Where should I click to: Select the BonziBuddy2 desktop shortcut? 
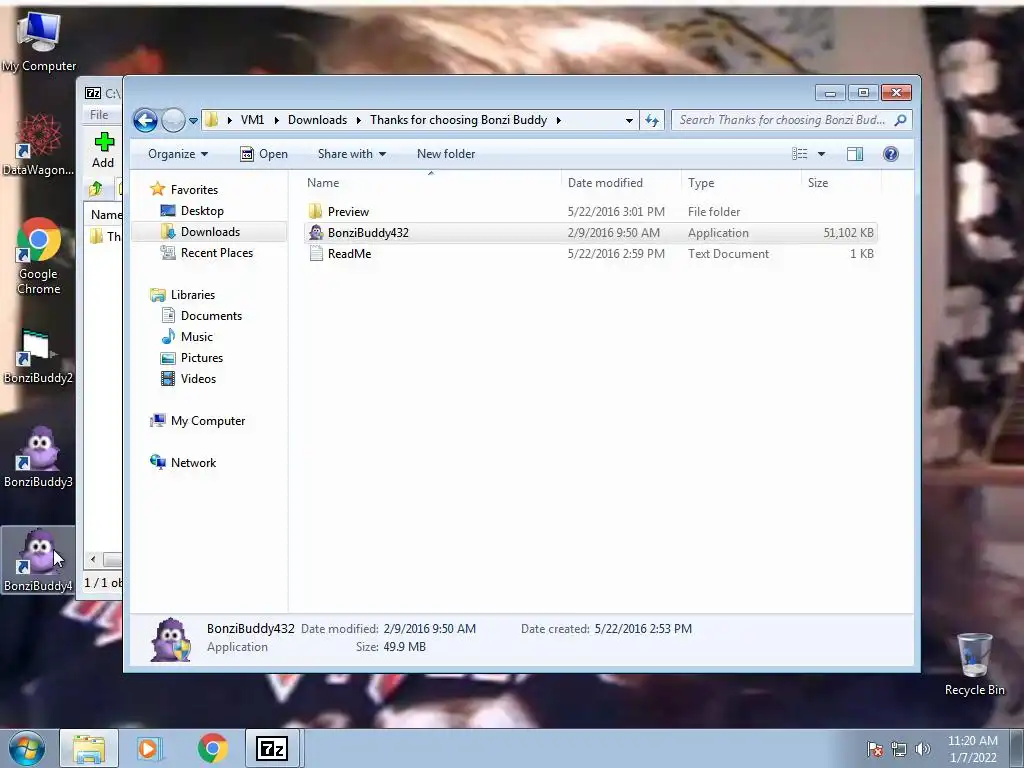click(x=38, y=356)
